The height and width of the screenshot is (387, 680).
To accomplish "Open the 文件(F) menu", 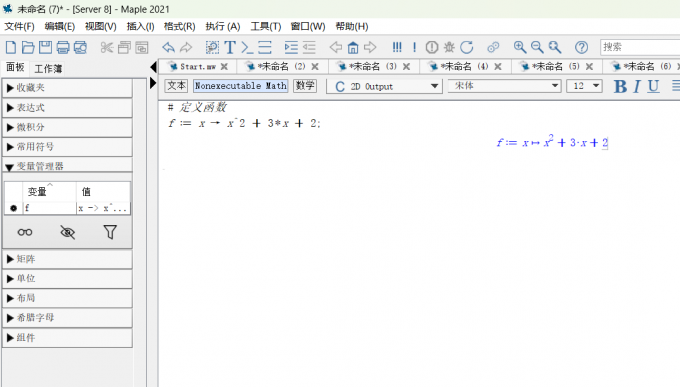I will point(20,26).
